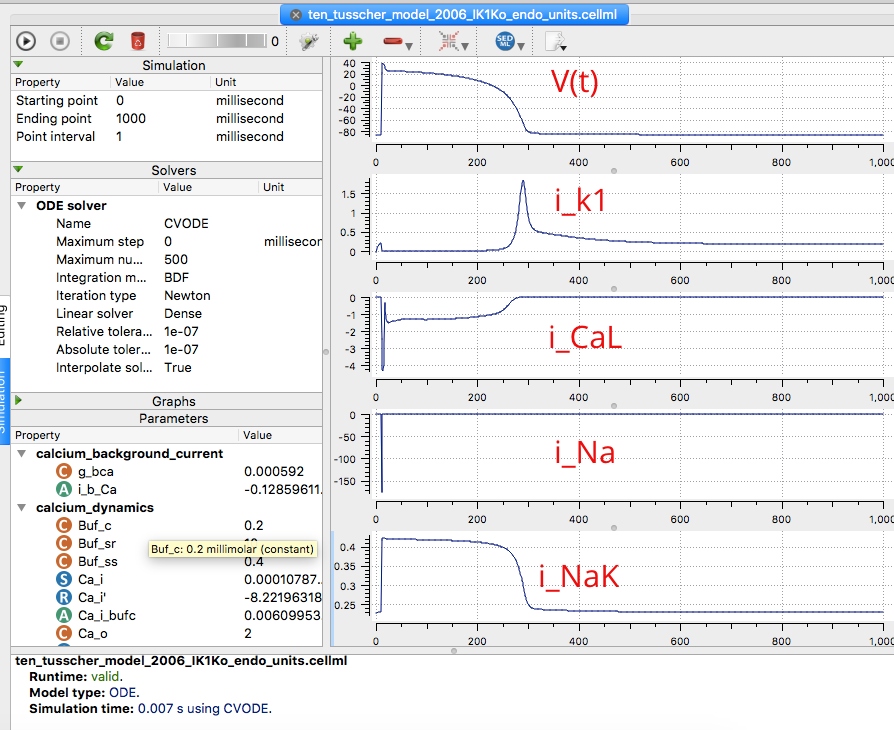Image resolution: width=894 pixels, height=730 pixels.
Task: Select the Buf_c value 0.2
Action: 254,525
